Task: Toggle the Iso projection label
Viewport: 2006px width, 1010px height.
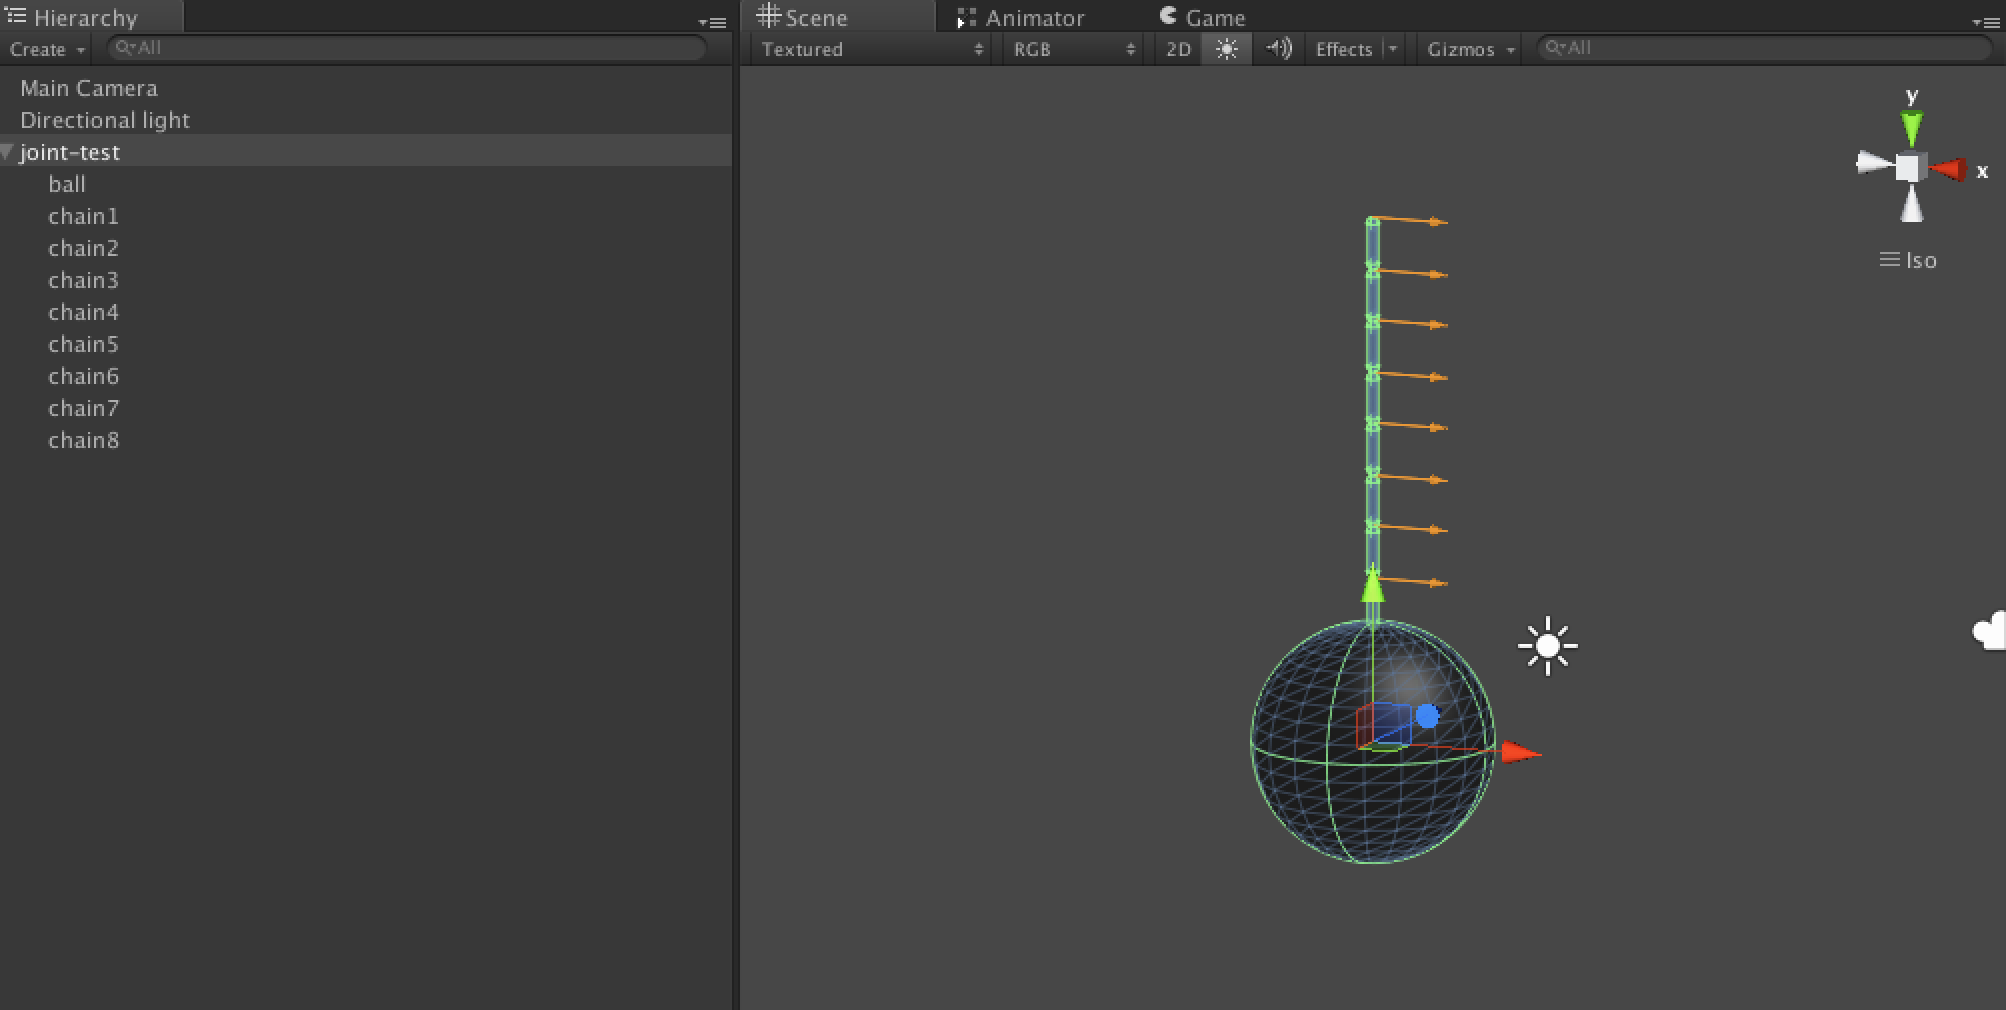Action: pos(1908,260)
